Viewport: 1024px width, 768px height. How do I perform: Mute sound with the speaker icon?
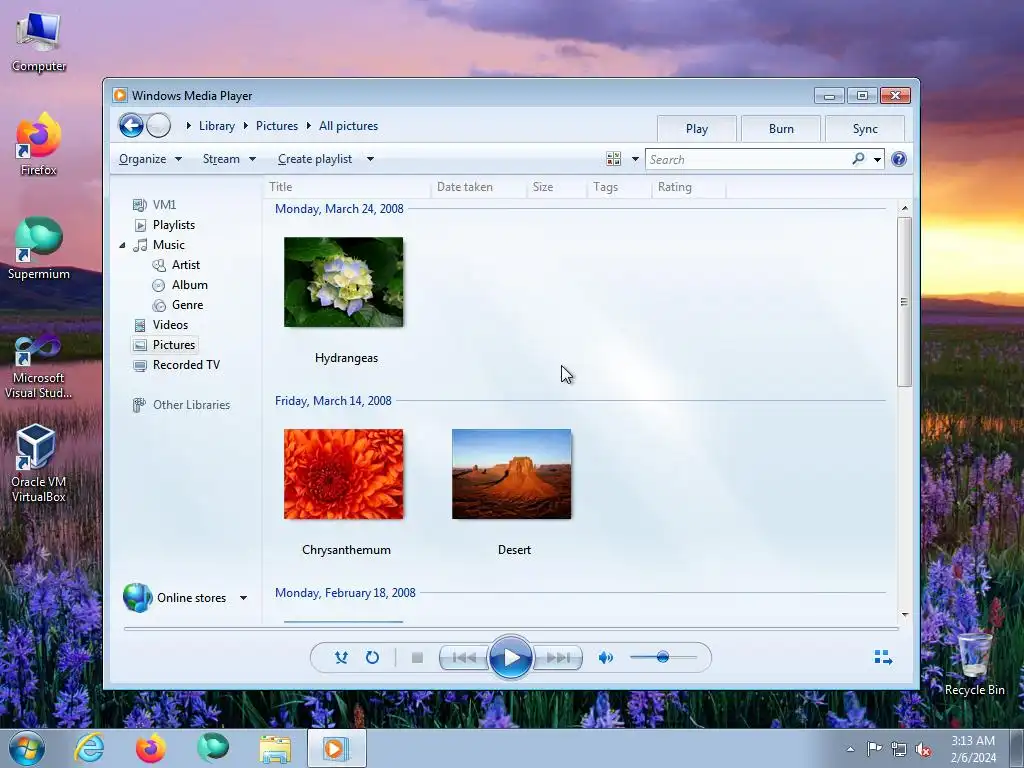click(605, 658)
